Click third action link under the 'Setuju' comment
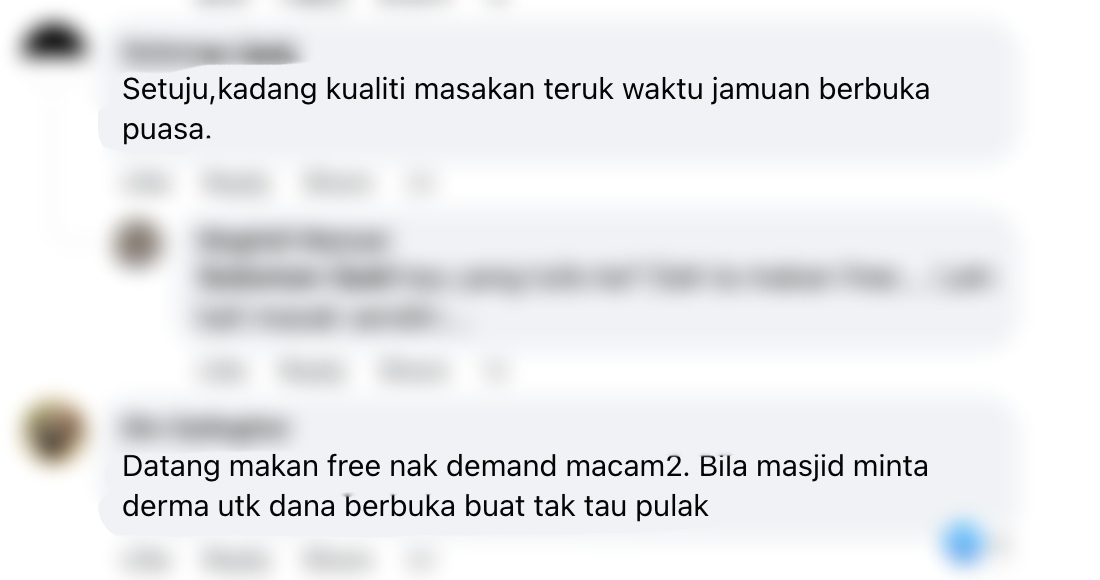The image size is (1100, 580). [x=338, y=183]
